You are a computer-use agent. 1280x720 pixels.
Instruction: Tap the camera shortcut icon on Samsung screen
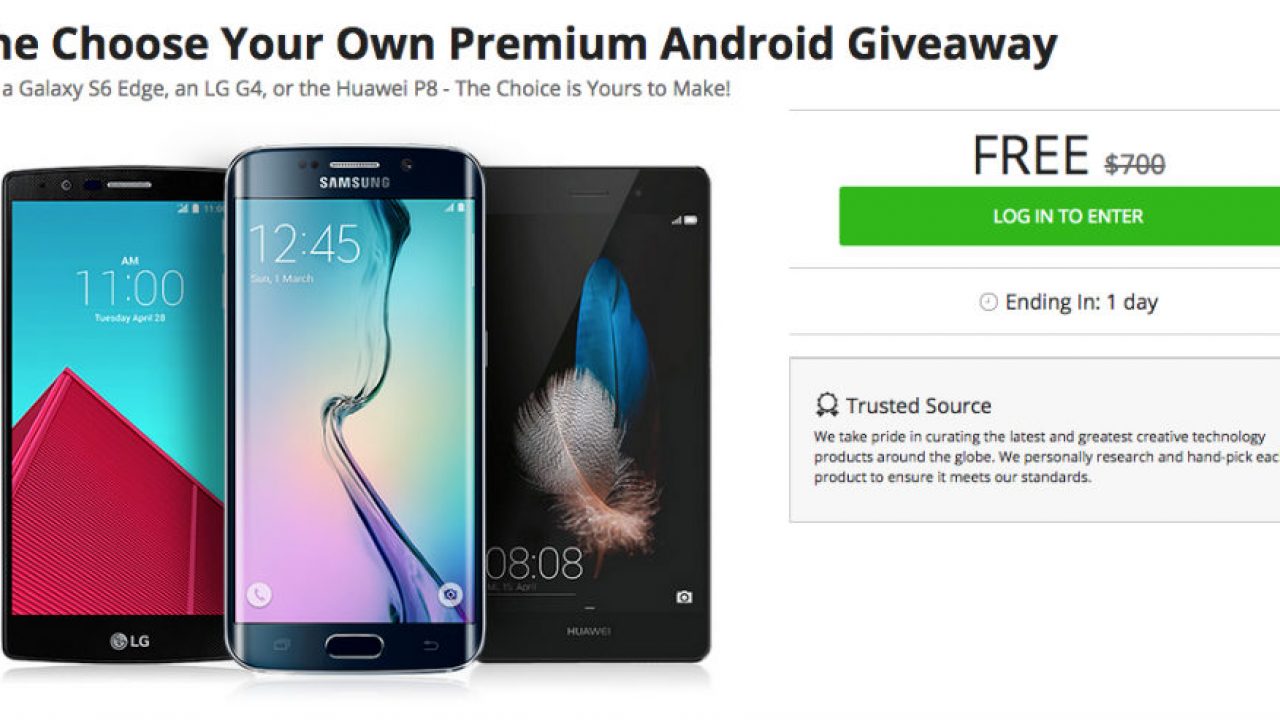click(451, 595)
